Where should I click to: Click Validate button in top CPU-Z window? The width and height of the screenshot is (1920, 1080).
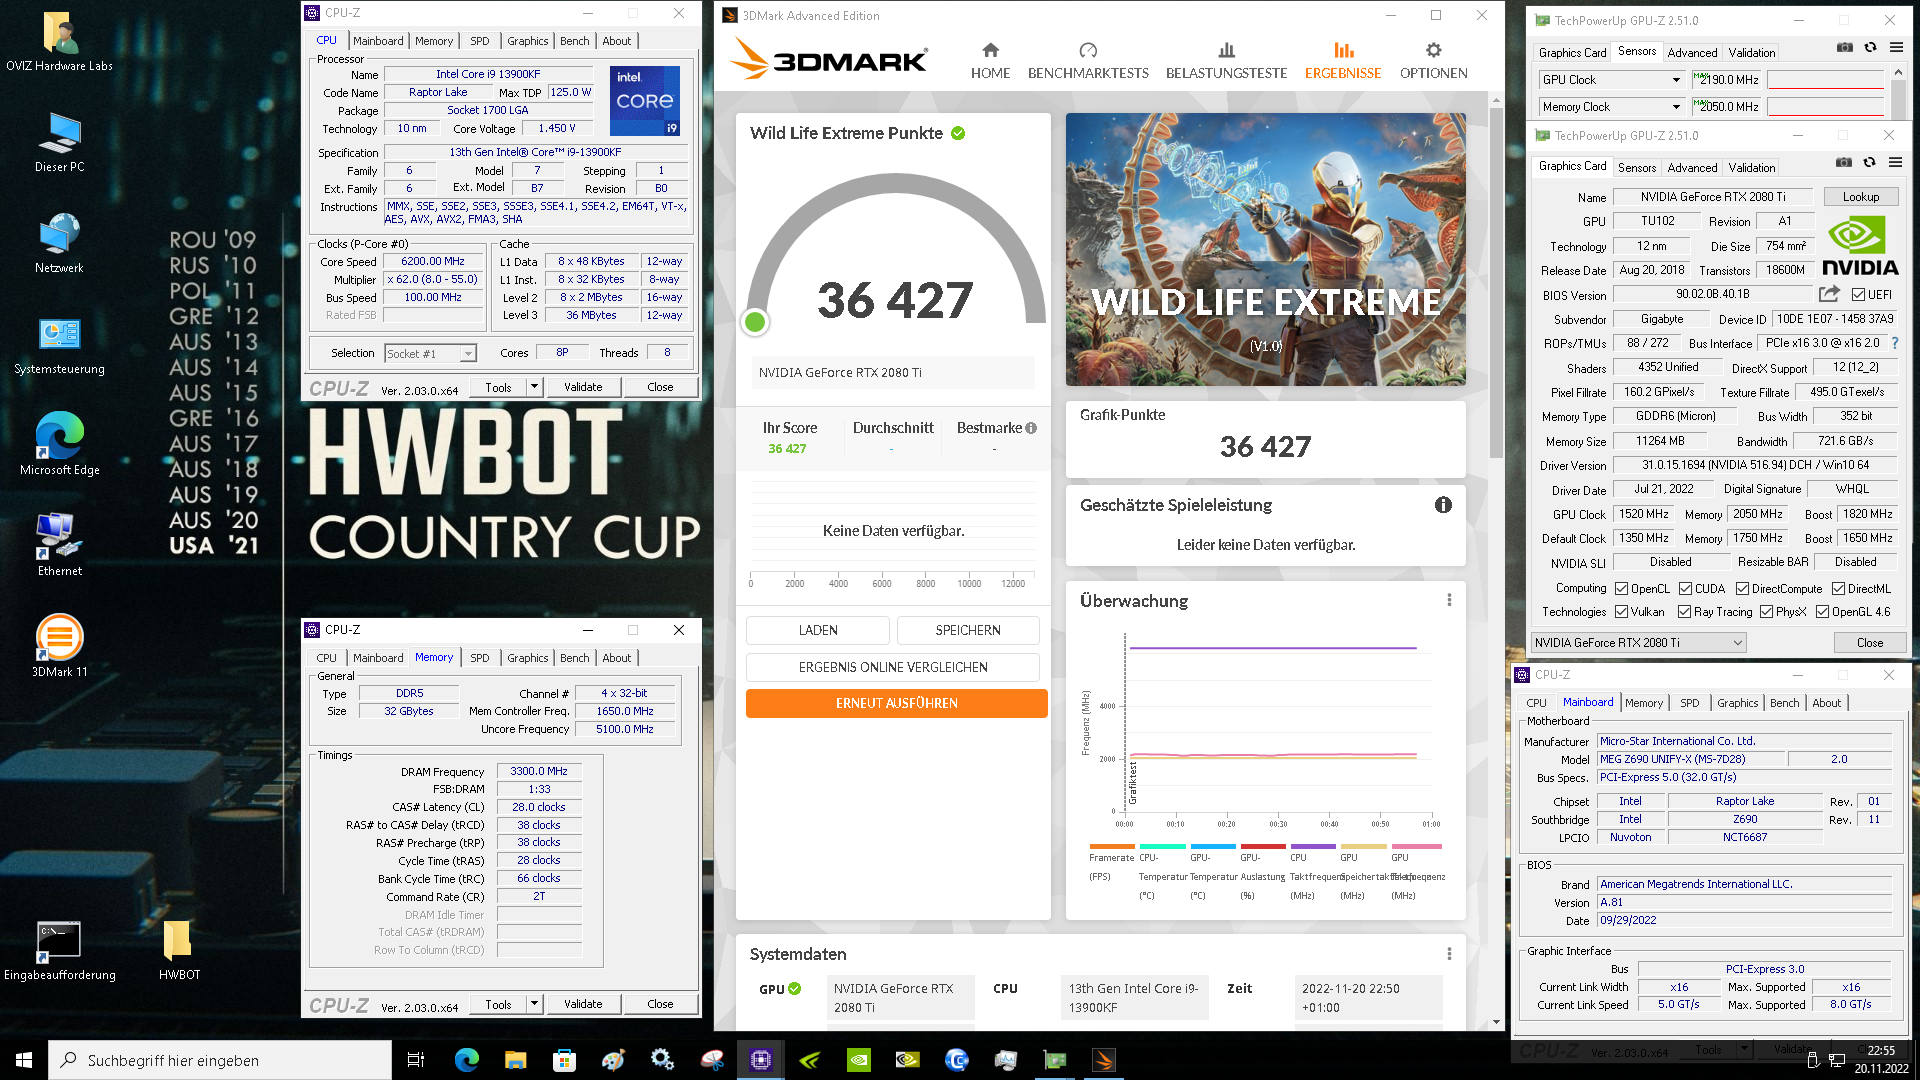583,387
